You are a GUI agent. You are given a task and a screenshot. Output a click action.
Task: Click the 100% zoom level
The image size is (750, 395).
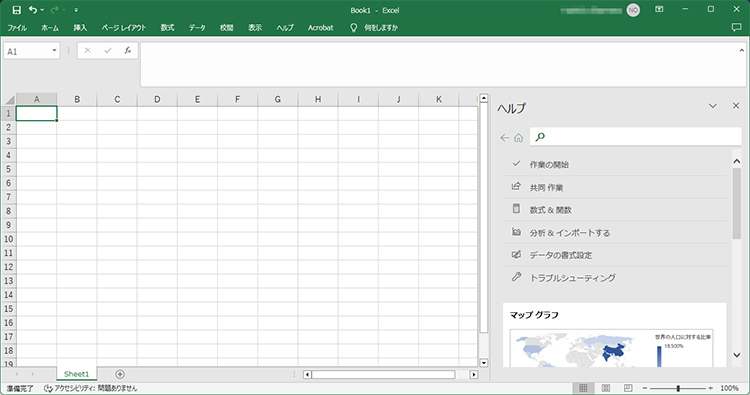[729, 388]
